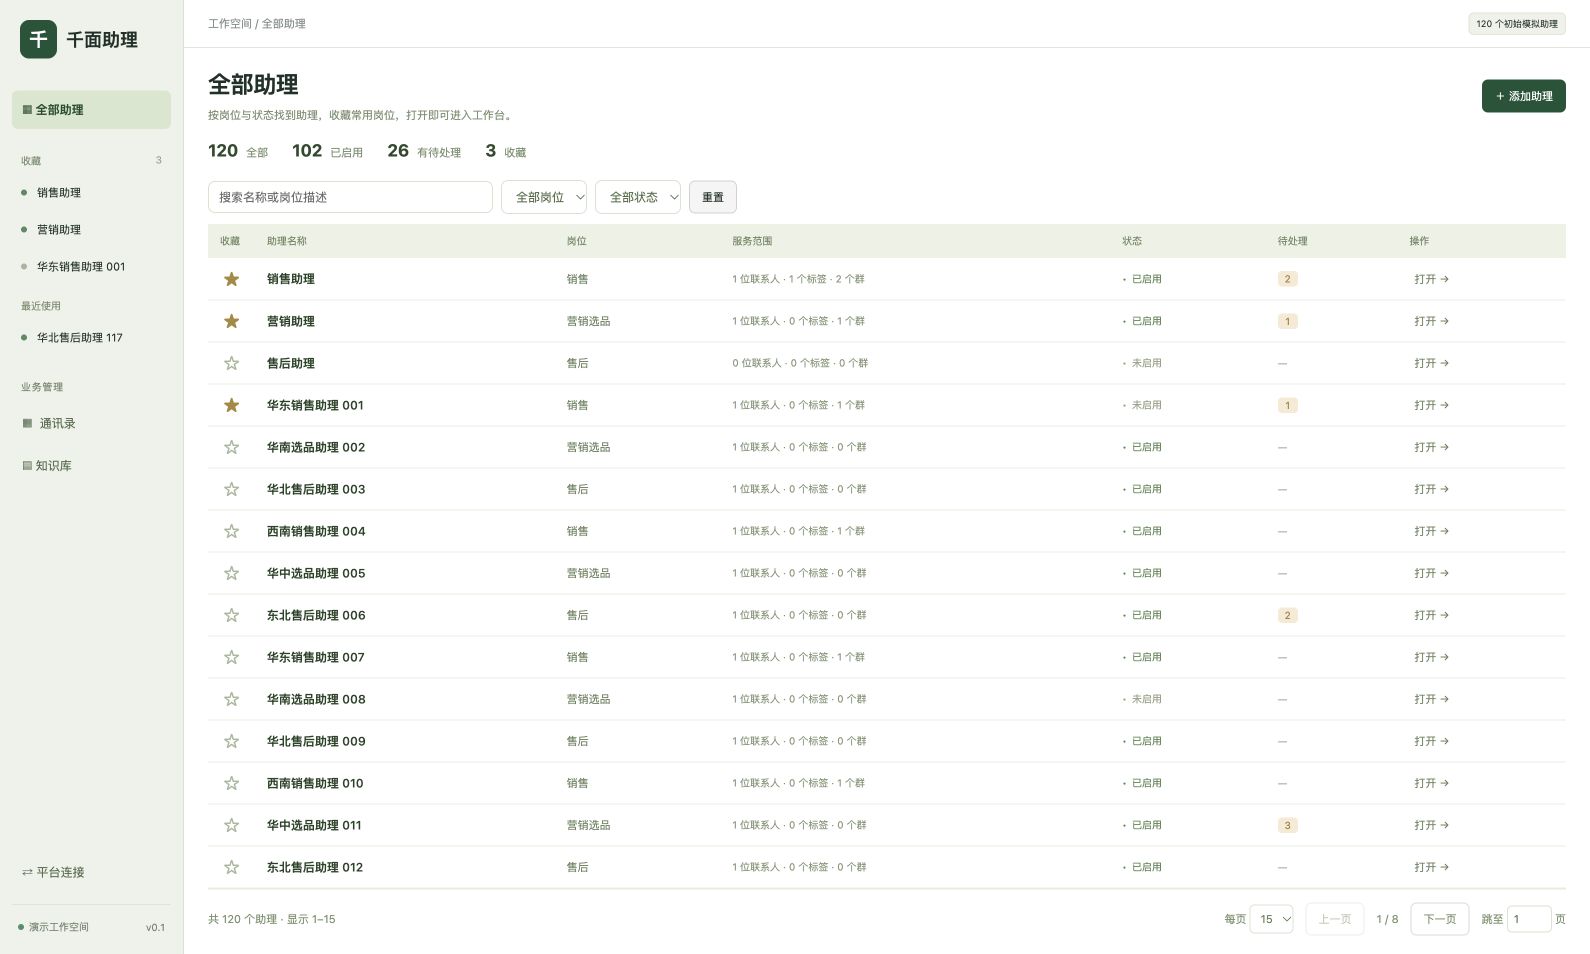Screen dimensions: 1590x954
Task: Click the 千面助理 logo icon
Action: 38,39
